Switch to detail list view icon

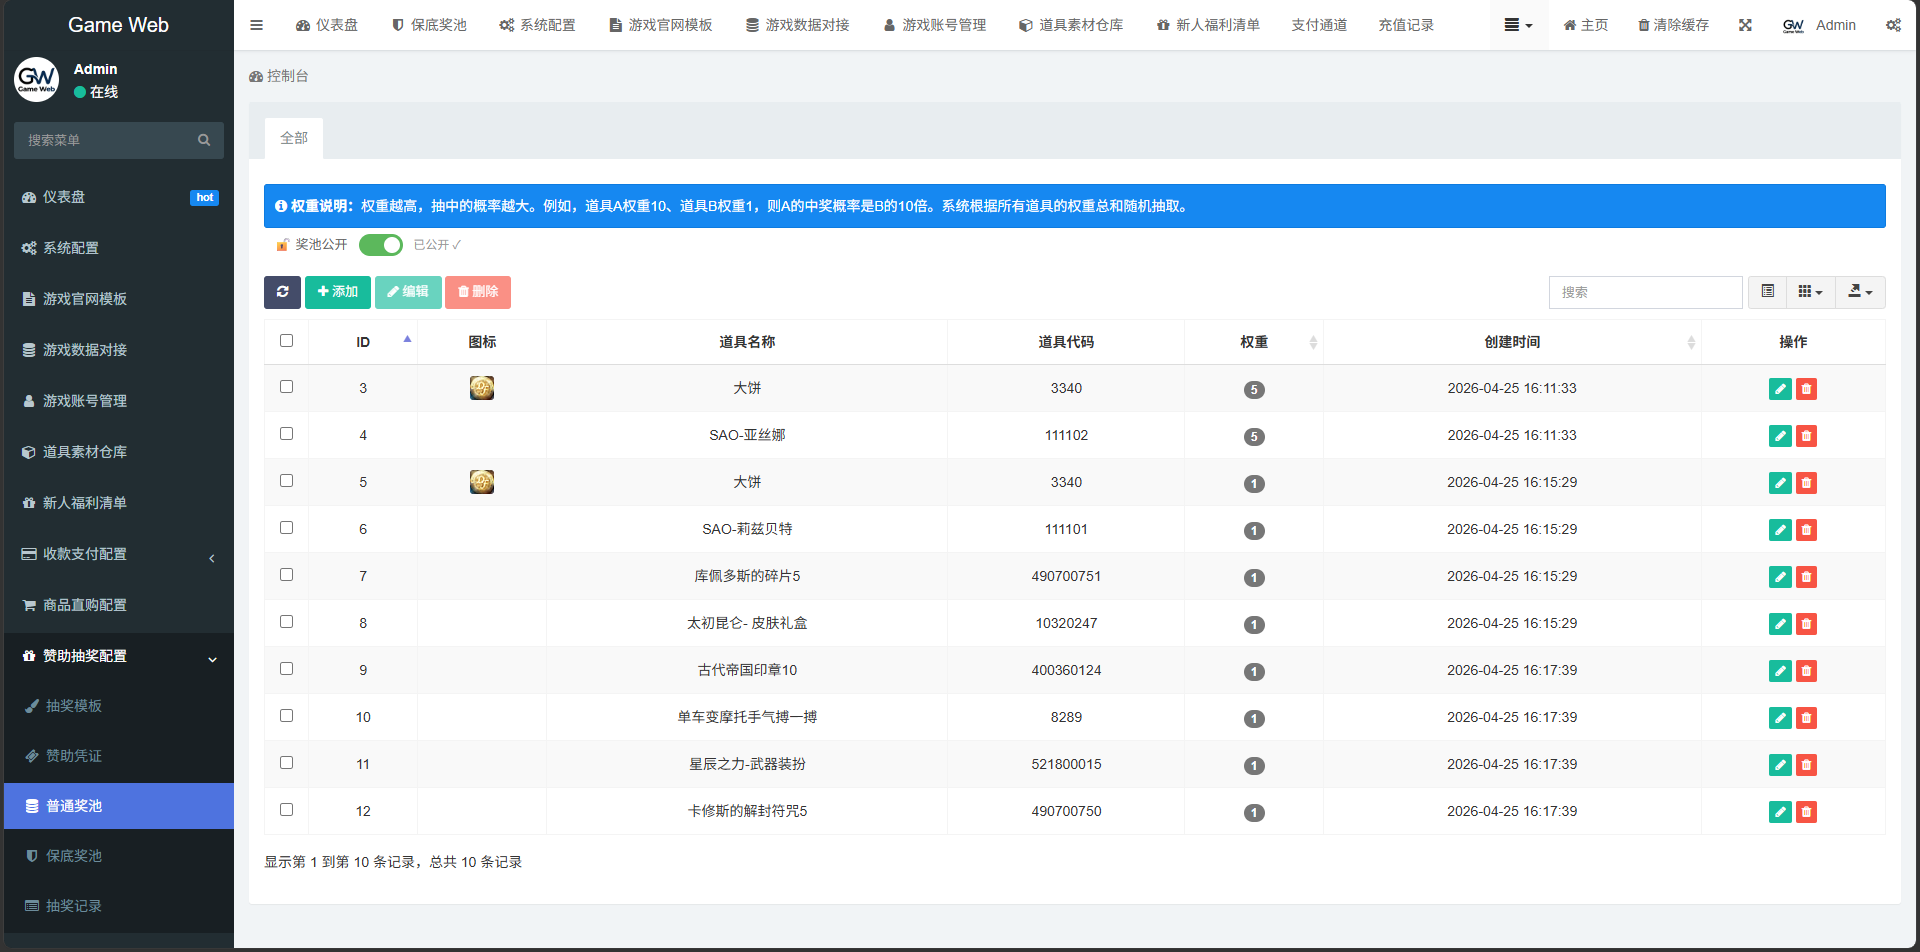click(x=1767, y=292)
